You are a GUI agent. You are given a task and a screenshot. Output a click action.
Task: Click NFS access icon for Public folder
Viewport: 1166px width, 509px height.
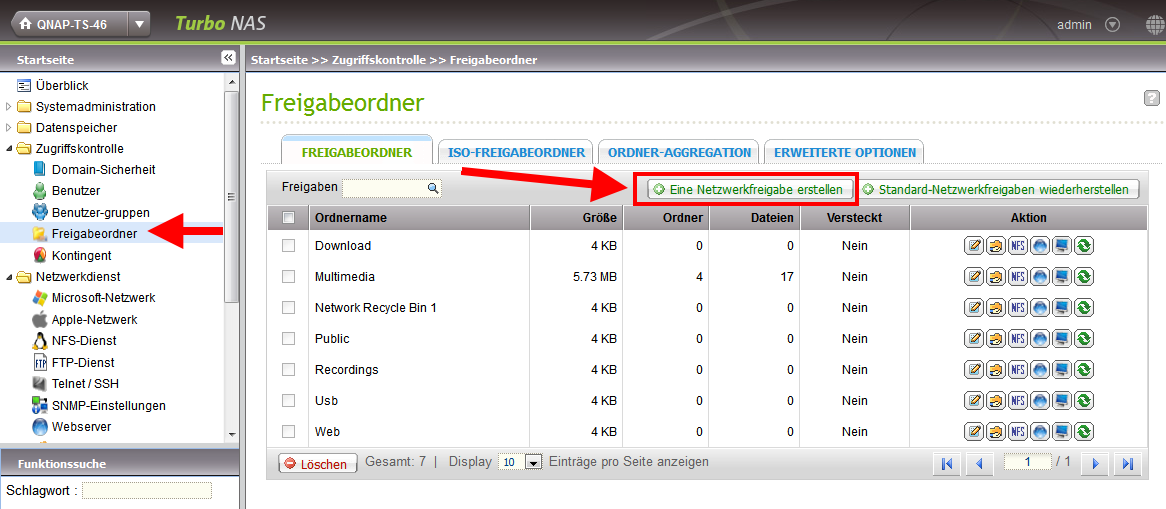[1018, 339]
